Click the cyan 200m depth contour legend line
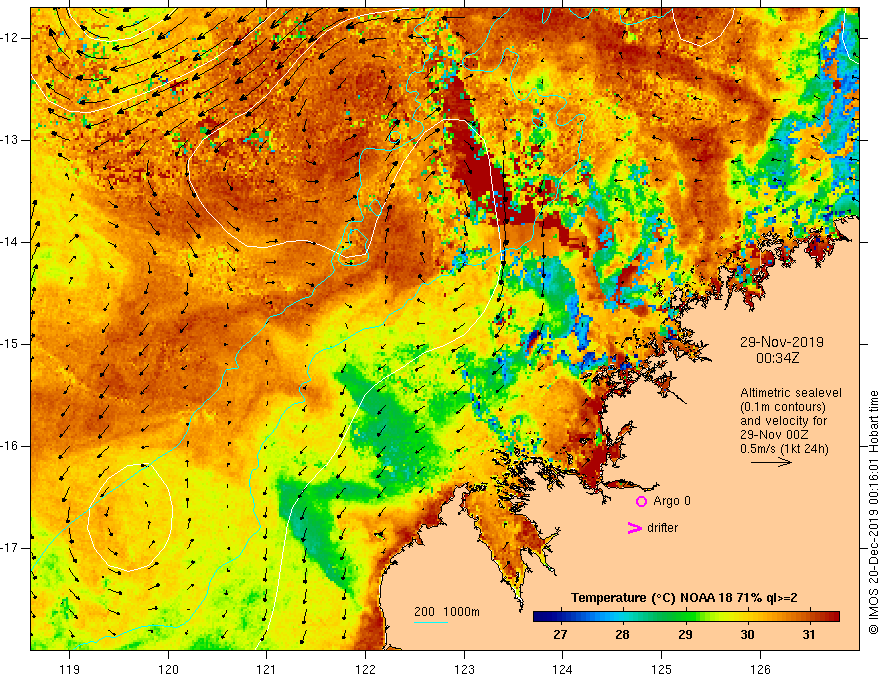Screen dimensions: 880x680 (x=430, y=622)
